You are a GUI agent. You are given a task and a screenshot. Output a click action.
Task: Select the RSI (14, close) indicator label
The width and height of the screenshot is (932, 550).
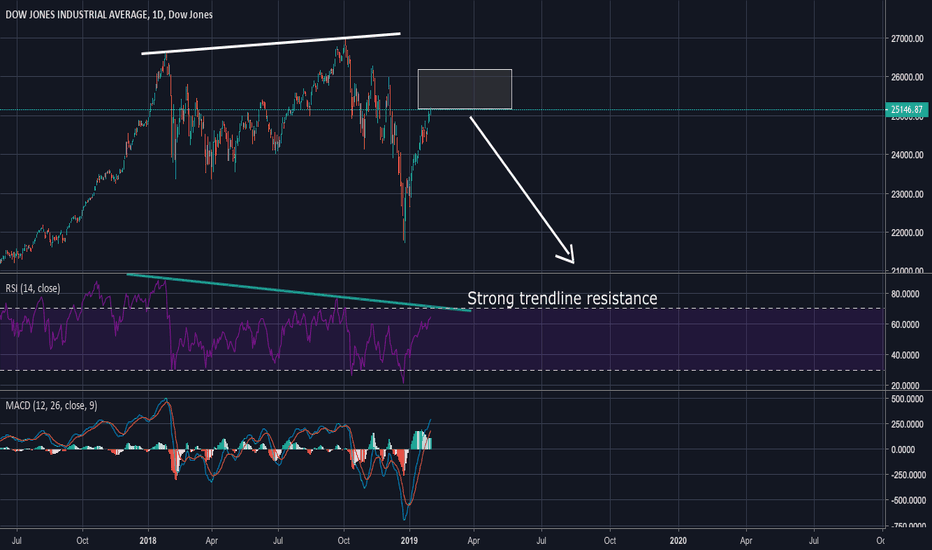[x=33, y=288]
